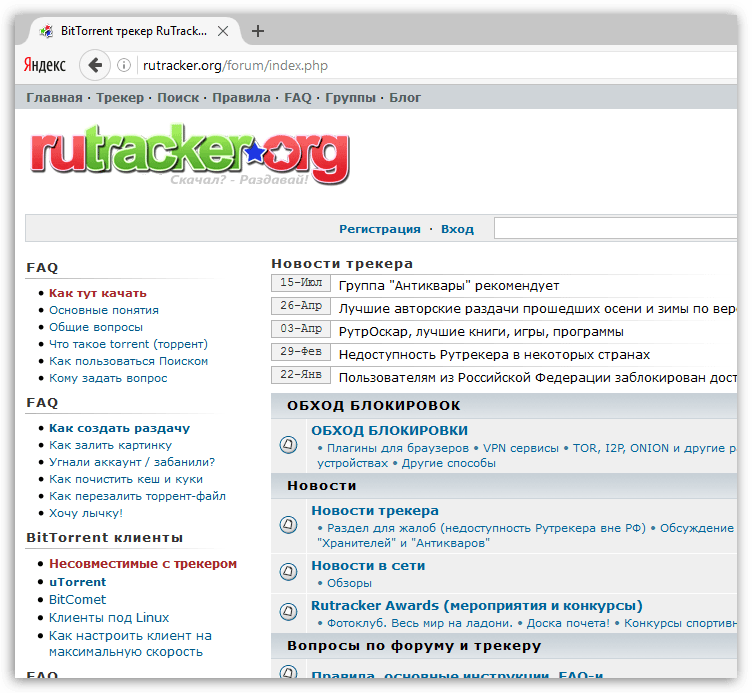Open news Пользователям из Российской Федерации заблокирован
Viewport: 752px width, 693px height.
click(x=538, y=378)
